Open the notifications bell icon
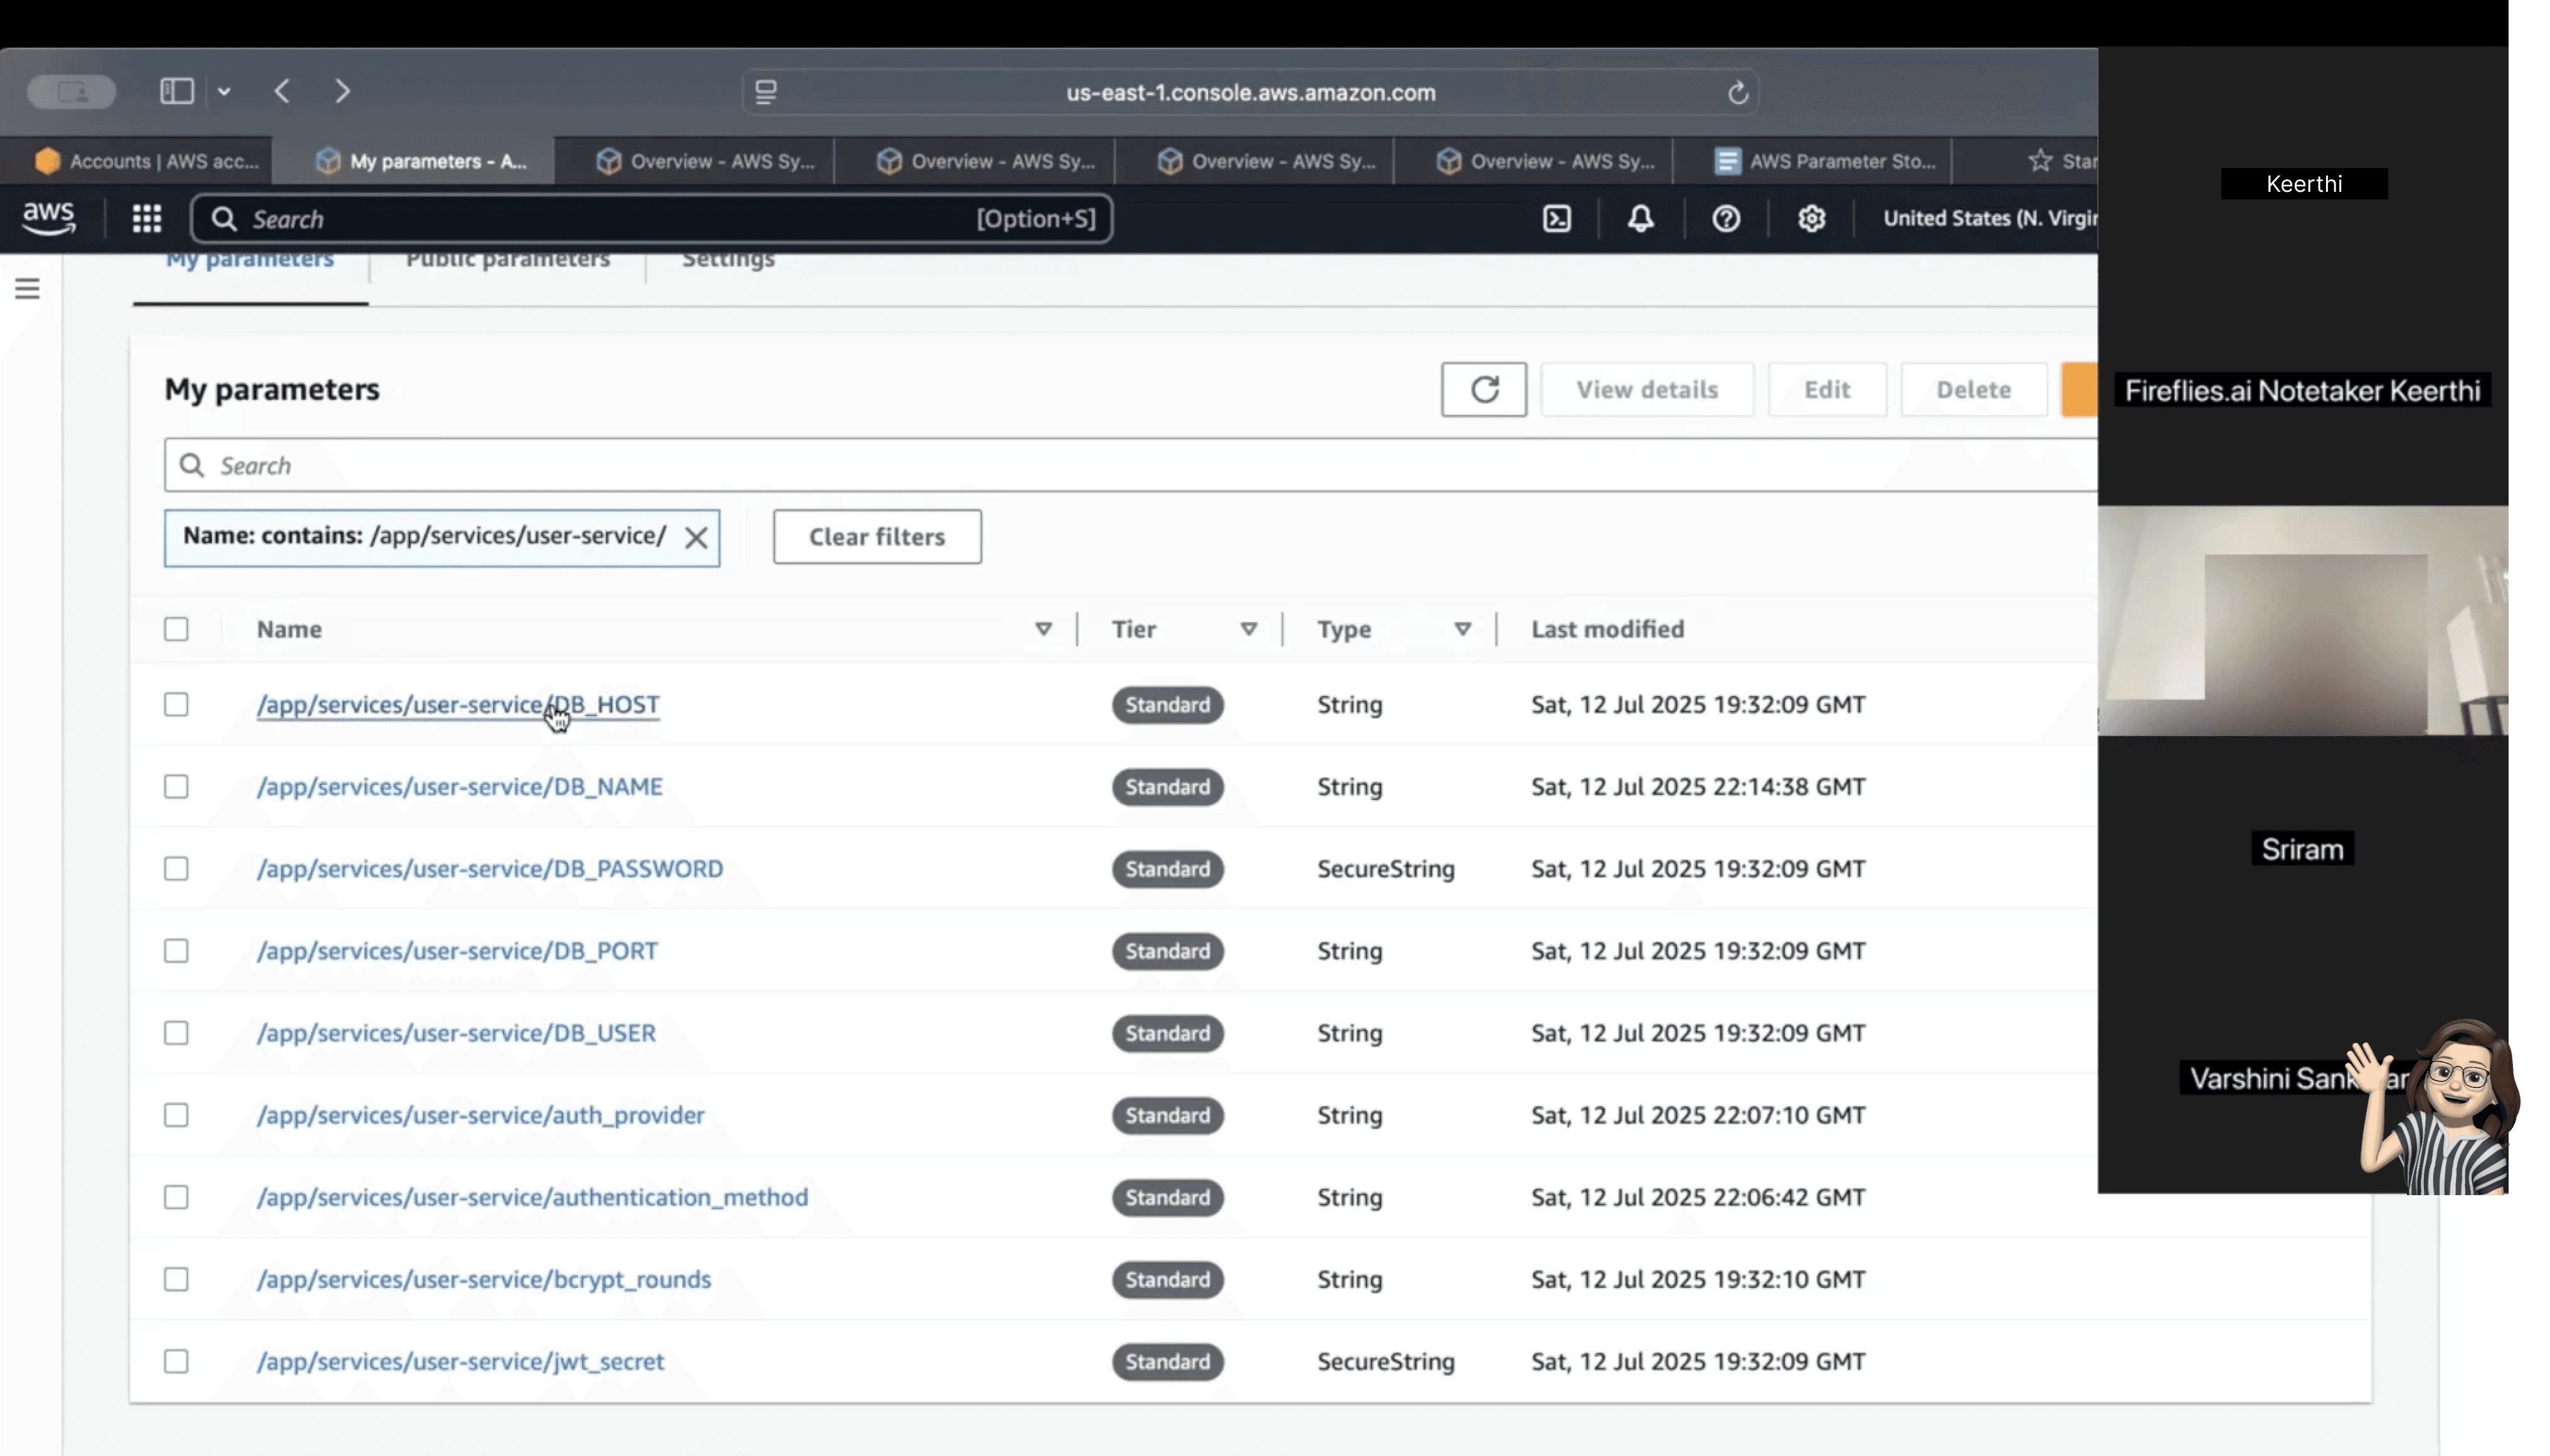Viewport: 2550px width, 1456px height. [x=1640, y=218]
